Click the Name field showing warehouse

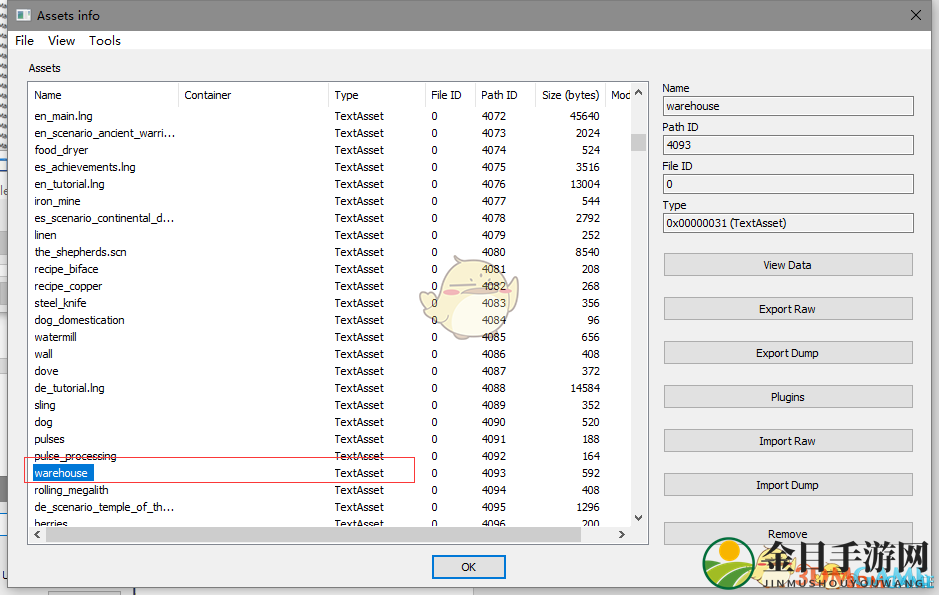click(787, 106)
